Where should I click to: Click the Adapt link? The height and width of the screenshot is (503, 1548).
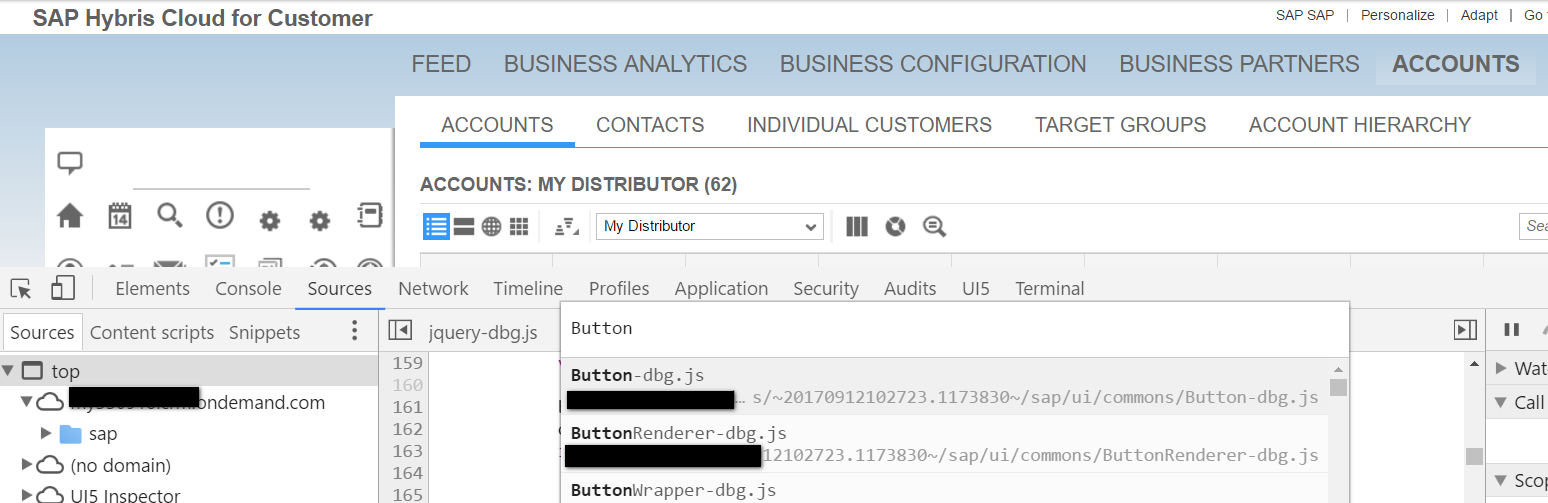[1479, 15]
